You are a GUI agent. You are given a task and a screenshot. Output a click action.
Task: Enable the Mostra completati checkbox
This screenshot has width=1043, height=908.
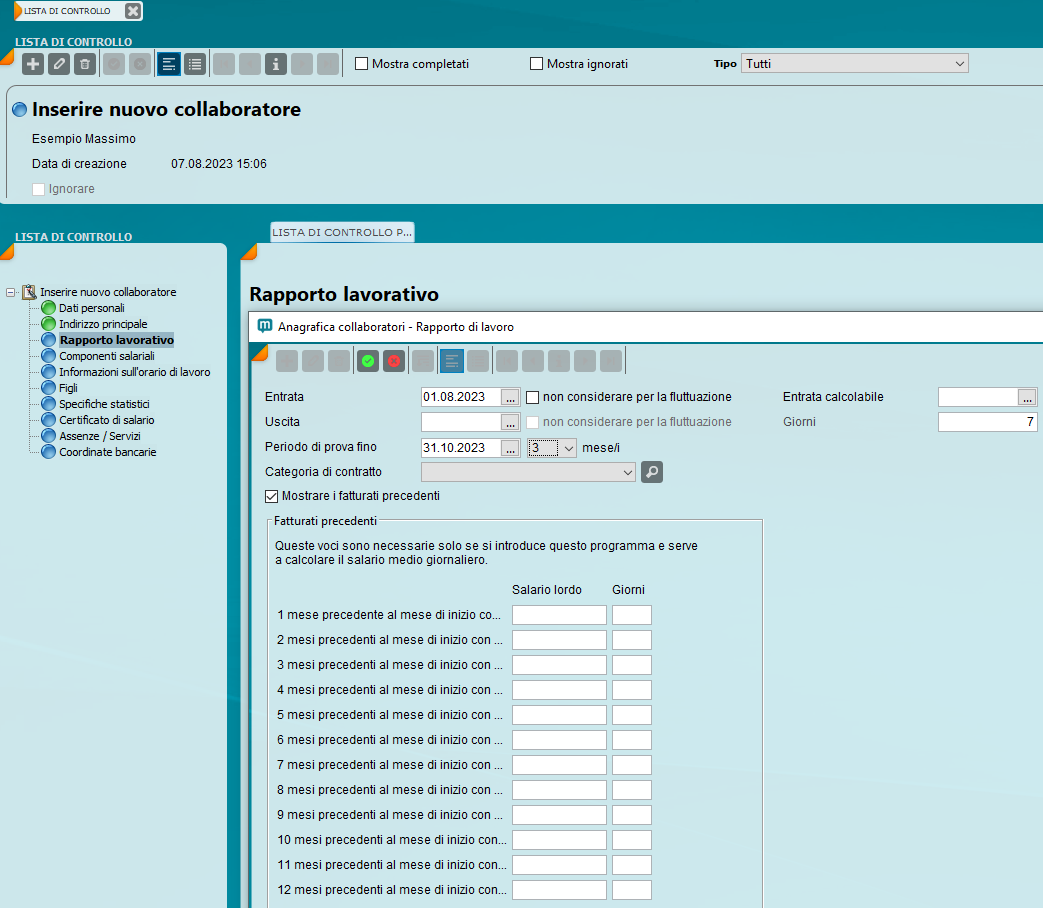coord(362,64)
